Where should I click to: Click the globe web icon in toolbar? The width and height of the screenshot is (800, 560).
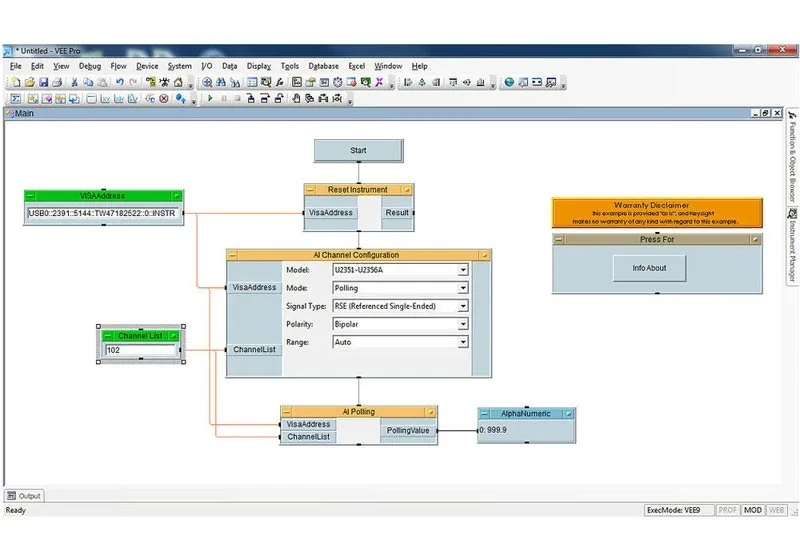509,82
